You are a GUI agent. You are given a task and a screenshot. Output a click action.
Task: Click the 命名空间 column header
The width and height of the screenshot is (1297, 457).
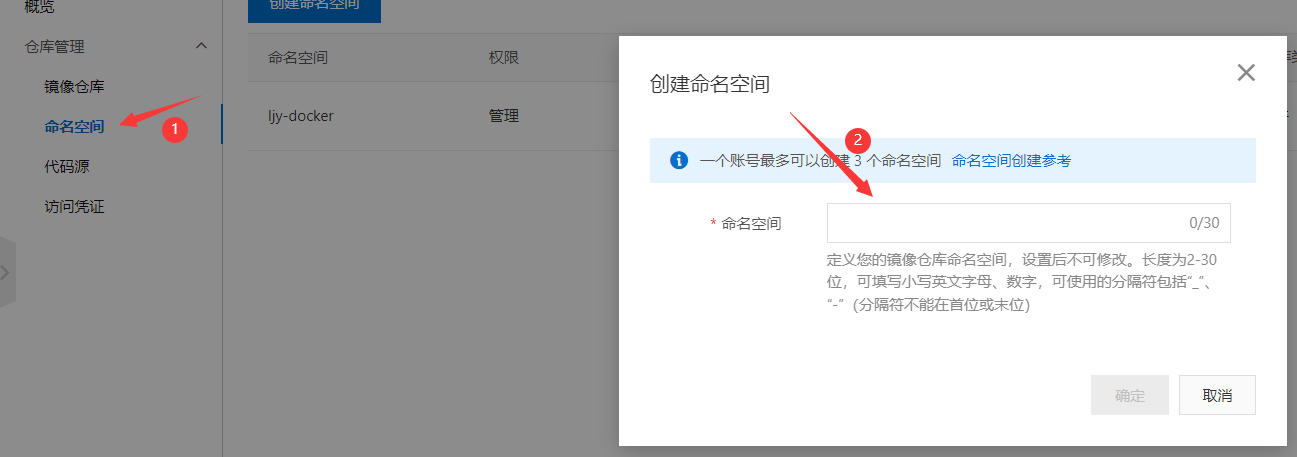point(298,58)
